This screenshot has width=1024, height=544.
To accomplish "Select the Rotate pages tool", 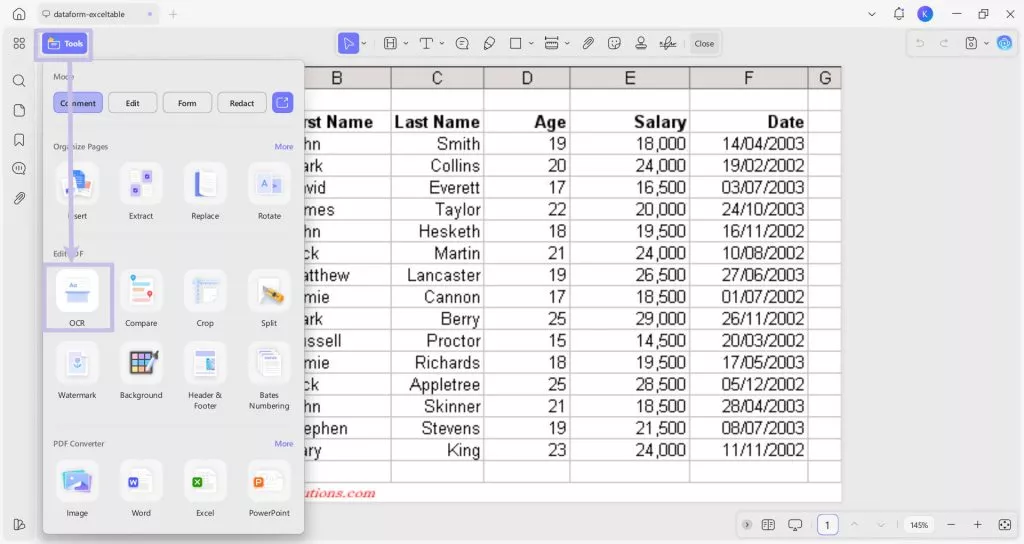I will pos(269,191).
